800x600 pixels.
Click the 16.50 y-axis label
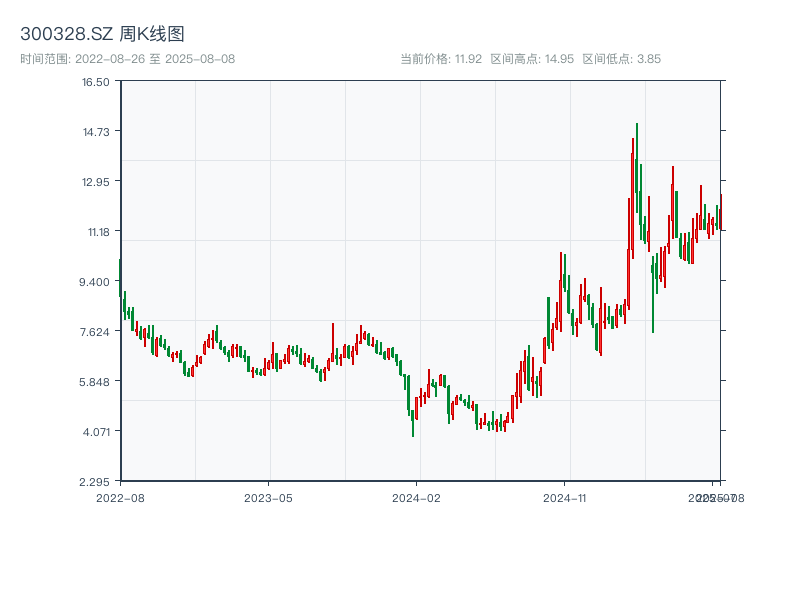(95, 82)
